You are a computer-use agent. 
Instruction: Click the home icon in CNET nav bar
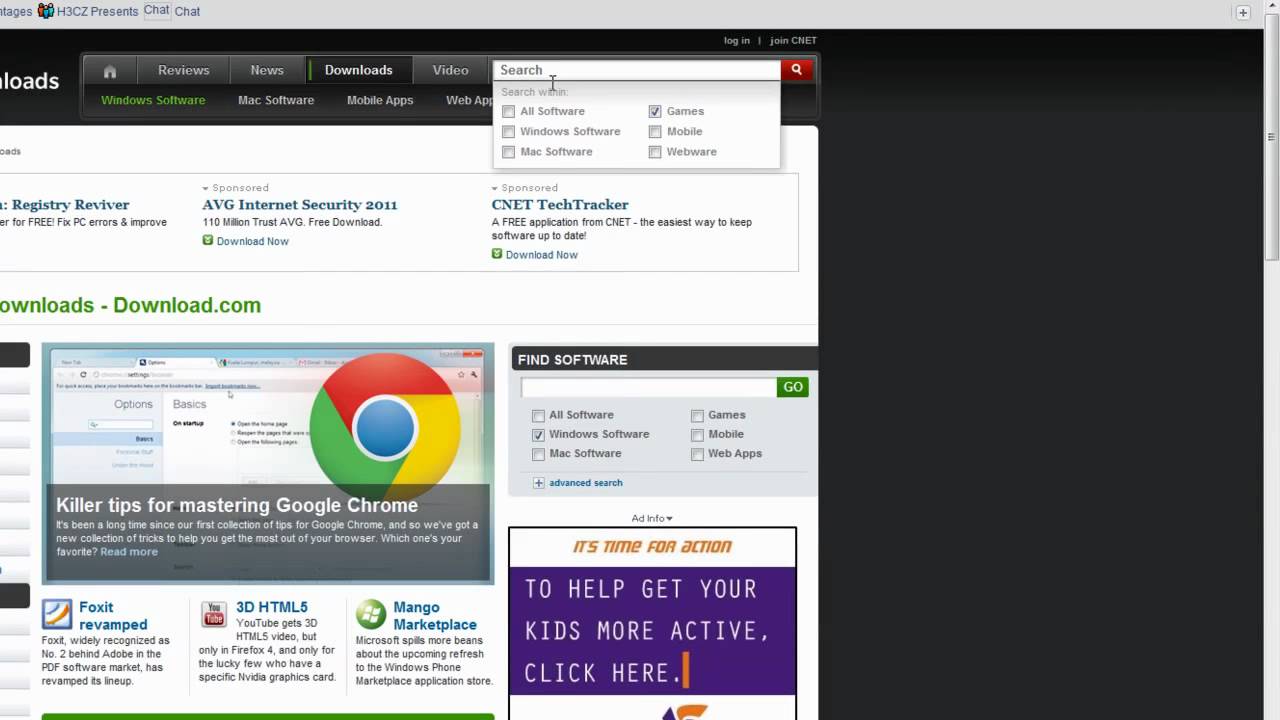(x=110, y=71)
